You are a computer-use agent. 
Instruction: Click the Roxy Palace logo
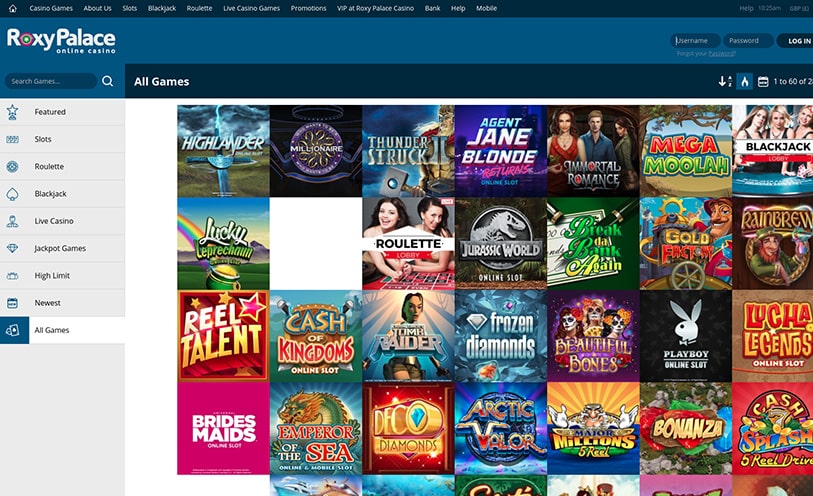[x=61, y=40]
